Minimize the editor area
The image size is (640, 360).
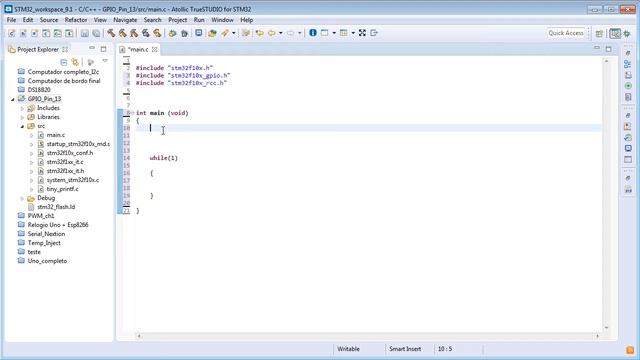pos(597,49)
